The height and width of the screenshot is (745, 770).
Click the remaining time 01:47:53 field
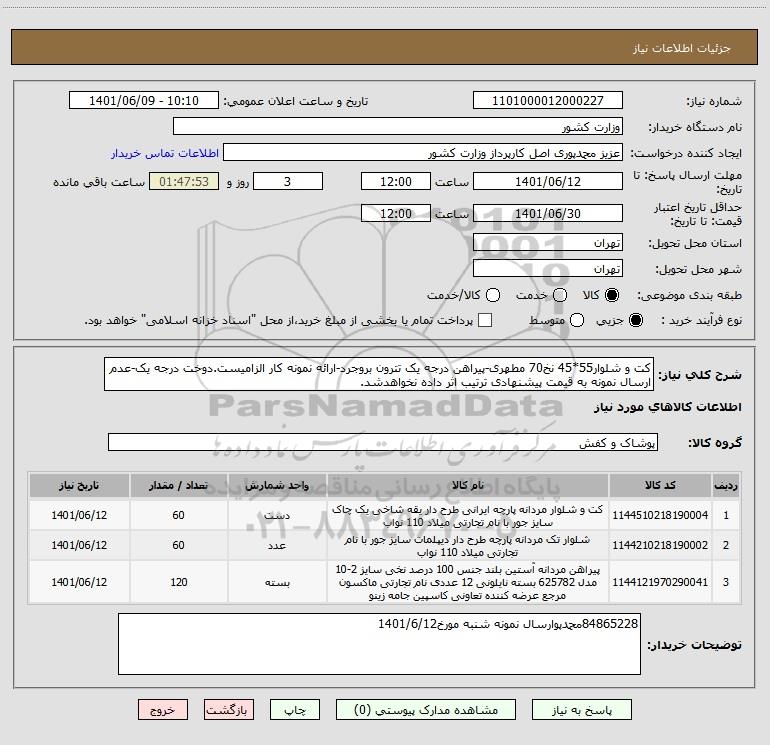coord(184,181)
